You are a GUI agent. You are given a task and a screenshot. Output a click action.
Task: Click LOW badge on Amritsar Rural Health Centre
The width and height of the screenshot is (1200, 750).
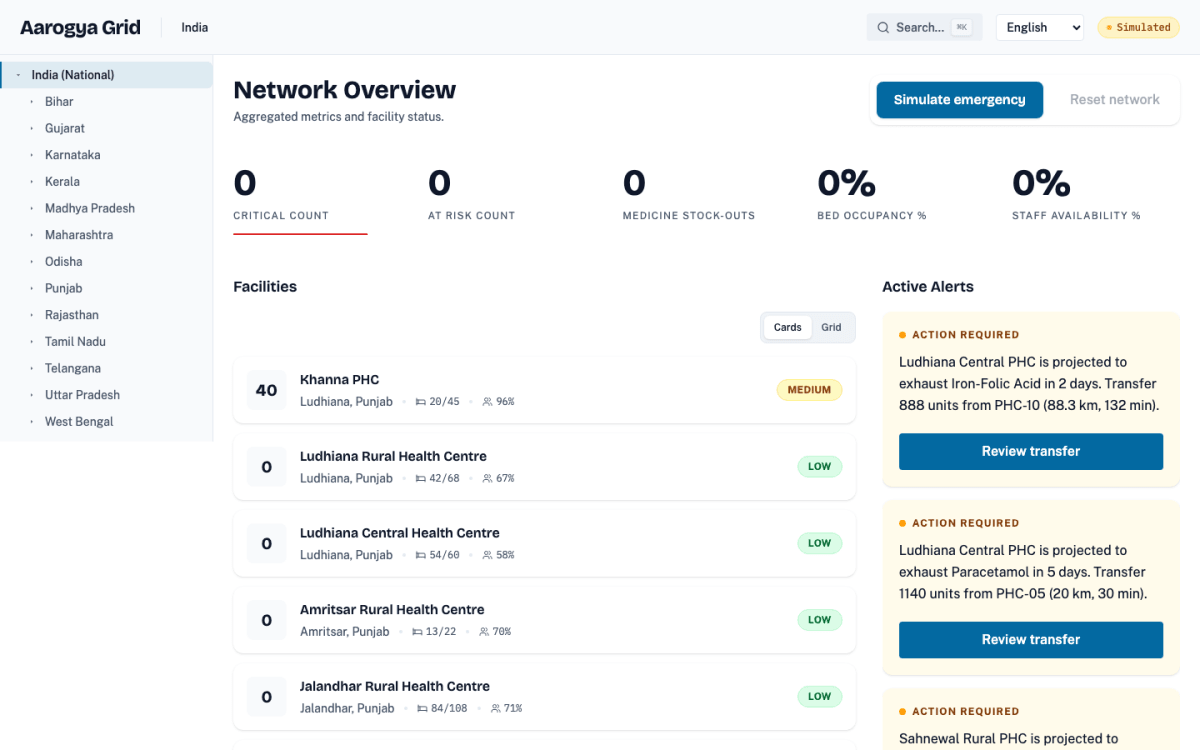[x=820, y=620]
